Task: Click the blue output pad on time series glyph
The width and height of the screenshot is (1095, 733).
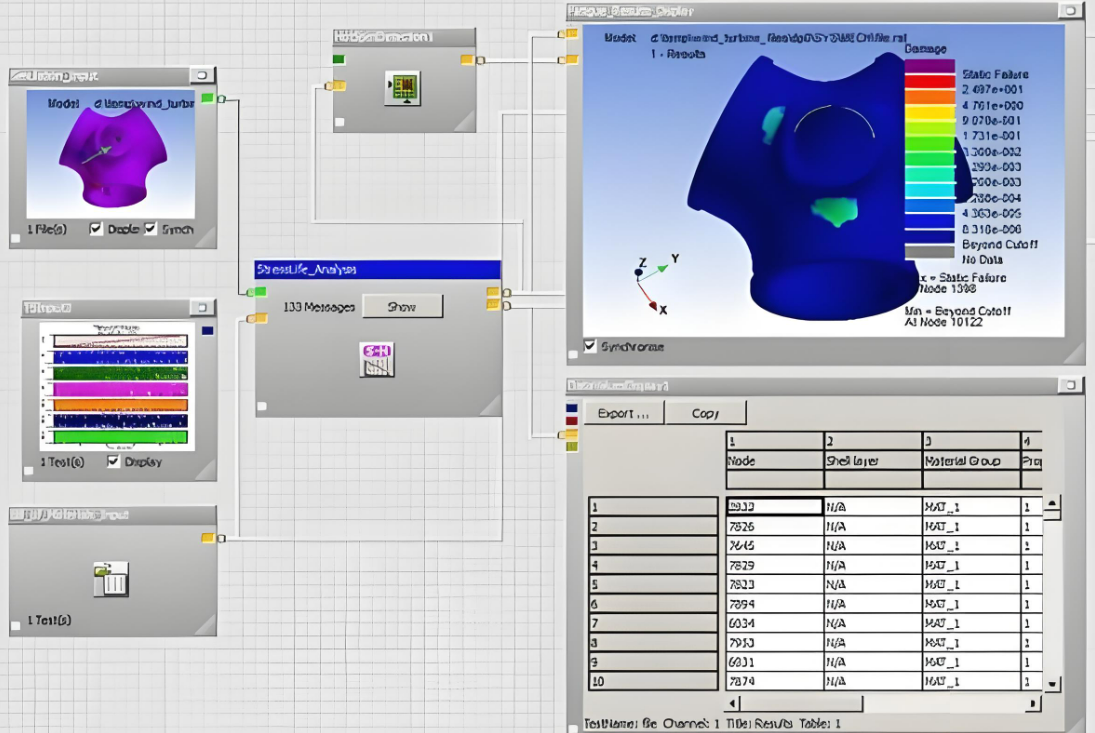Action: click(207, 331)
